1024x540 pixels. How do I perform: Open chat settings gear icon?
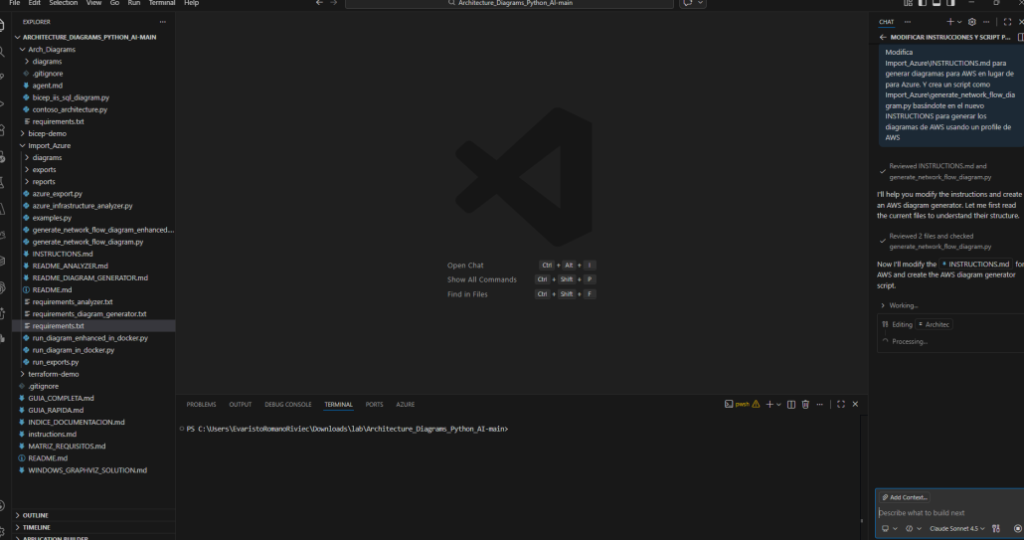click(x=971, y=21)
